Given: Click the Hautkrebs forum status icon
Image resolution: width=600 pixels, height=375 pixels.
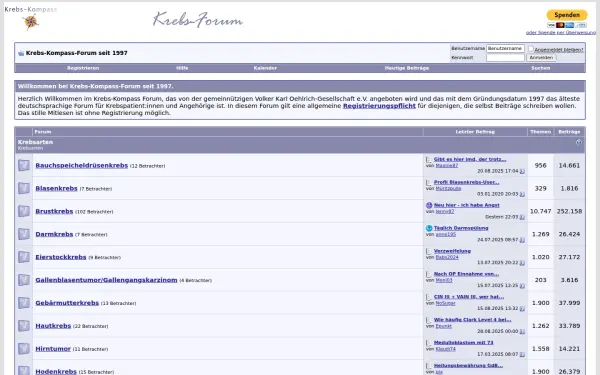Looking at the screenshot, I should (x=24, y=326).
